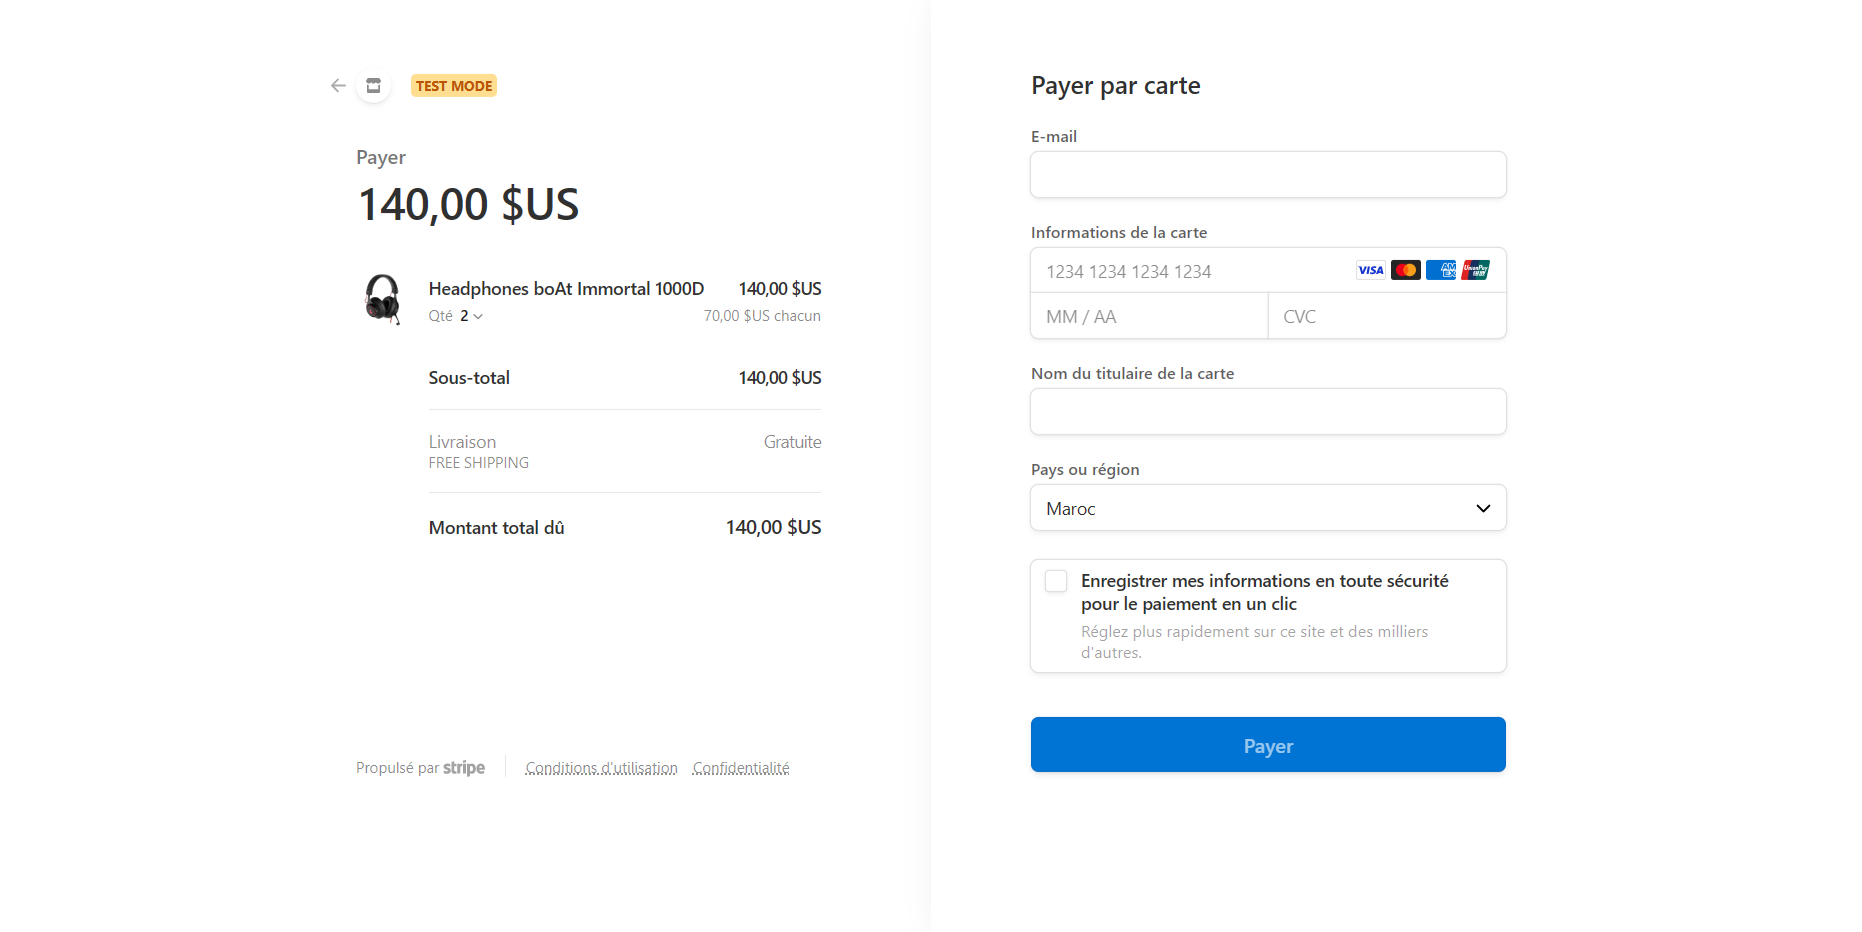Viewport: 1862px width, 932px height.
Task: Click the Visa card brand icon
Action: click(x=1370, y=270)
